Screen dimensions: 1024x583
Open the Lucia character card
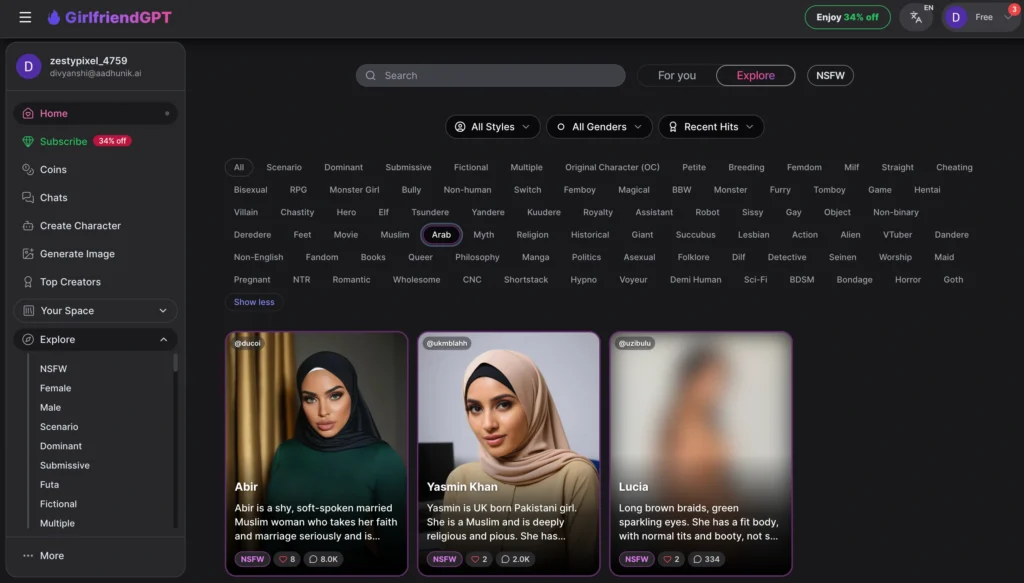tap(701, 454)
